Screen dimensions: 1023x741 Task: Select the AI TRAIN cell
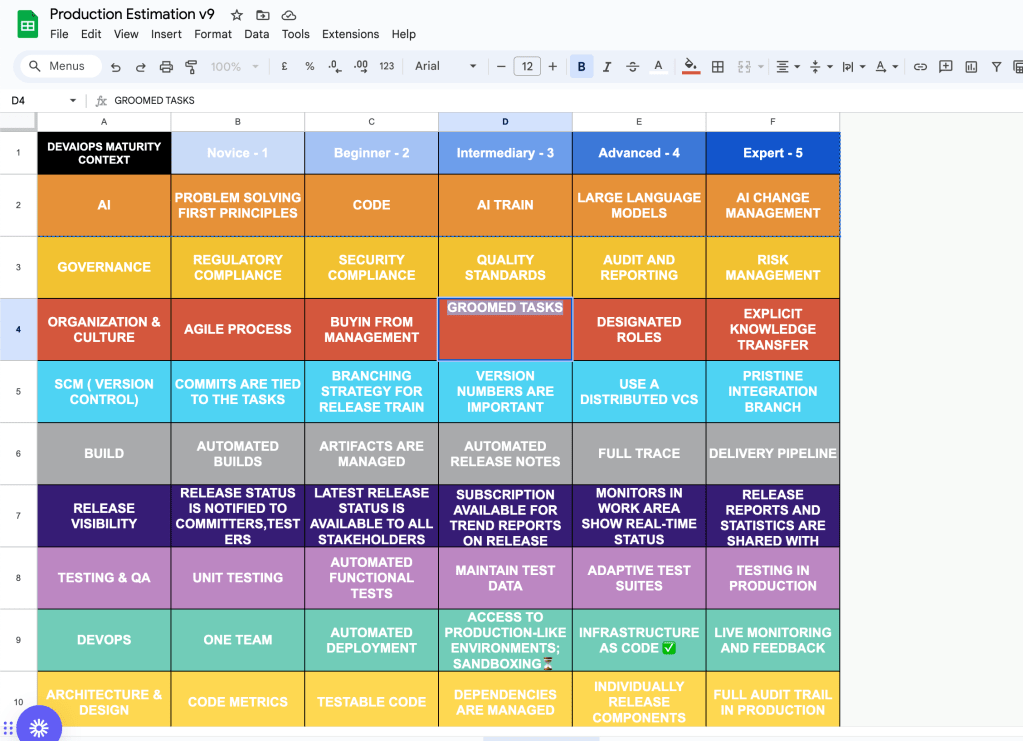click(505, 205)
